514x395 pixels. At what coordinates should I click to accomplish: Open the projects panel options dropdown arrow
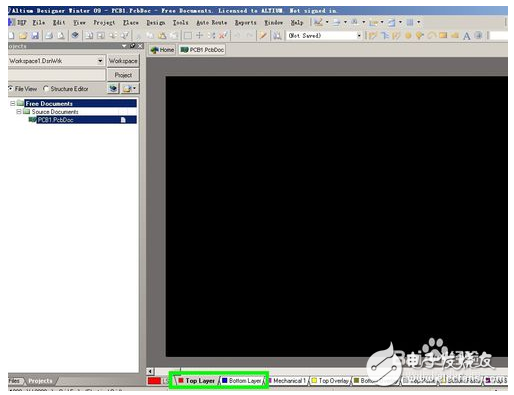tap(134, 89)
